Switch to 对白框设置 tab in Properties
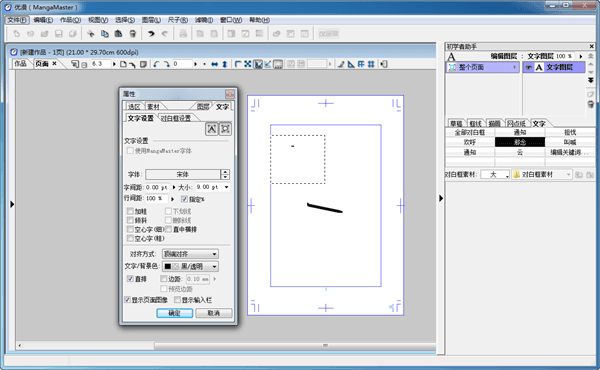This screenshot has width=600, height=370. [x=176, y=118]
